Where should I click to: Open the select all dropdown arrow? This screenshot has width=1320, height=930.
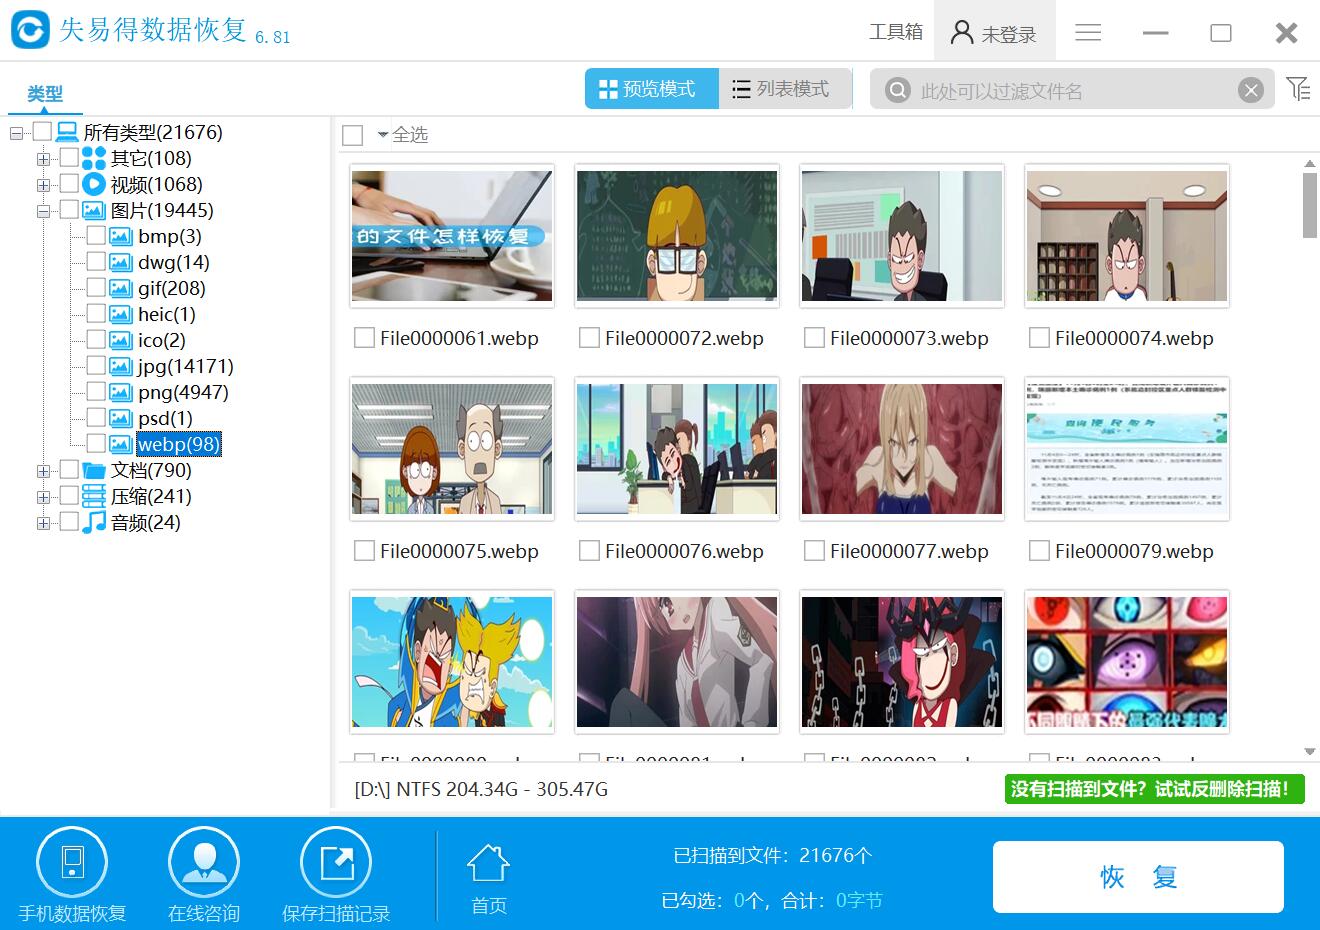pyautogui.click(x=382, y=135)
